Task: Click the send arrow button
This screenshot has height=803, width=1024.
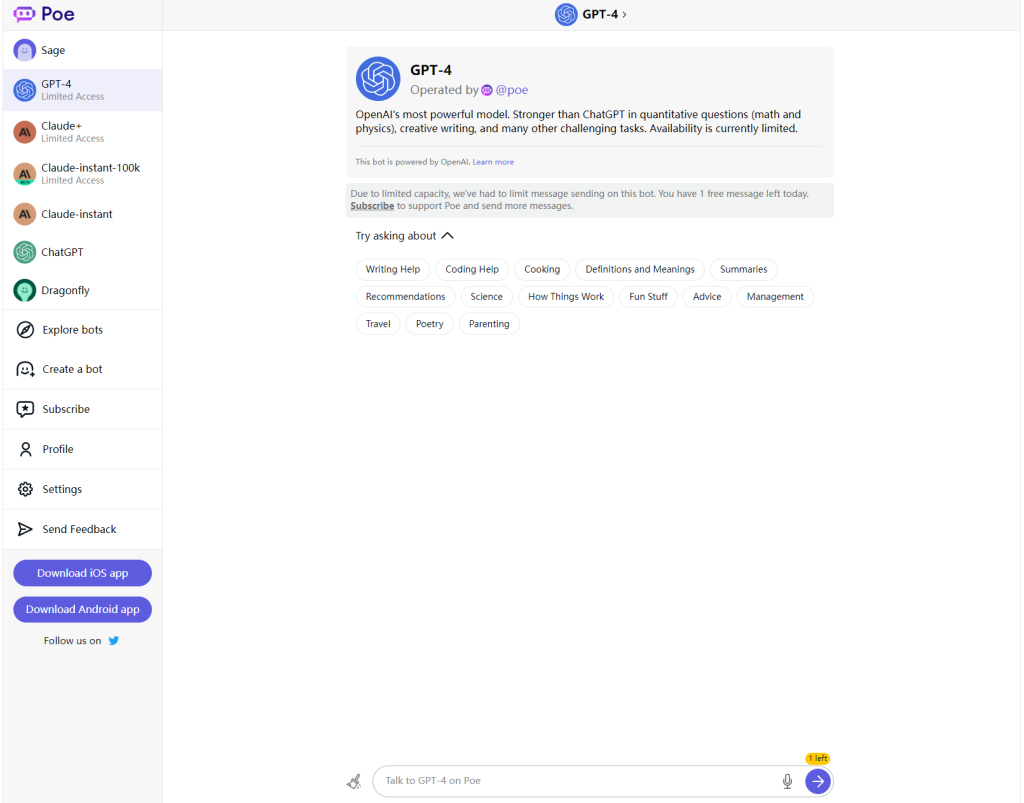Action: (x=818, y=781)
